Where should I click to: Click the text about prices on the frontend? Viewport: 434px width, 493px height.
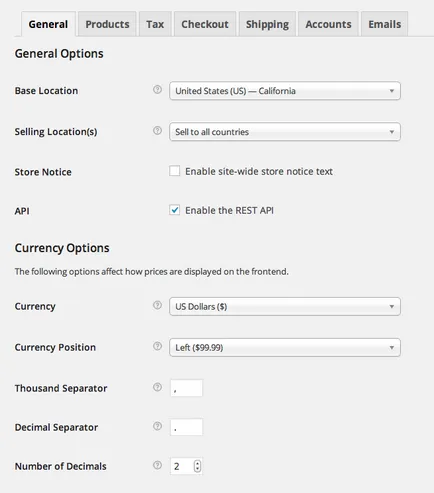point(152,272)
